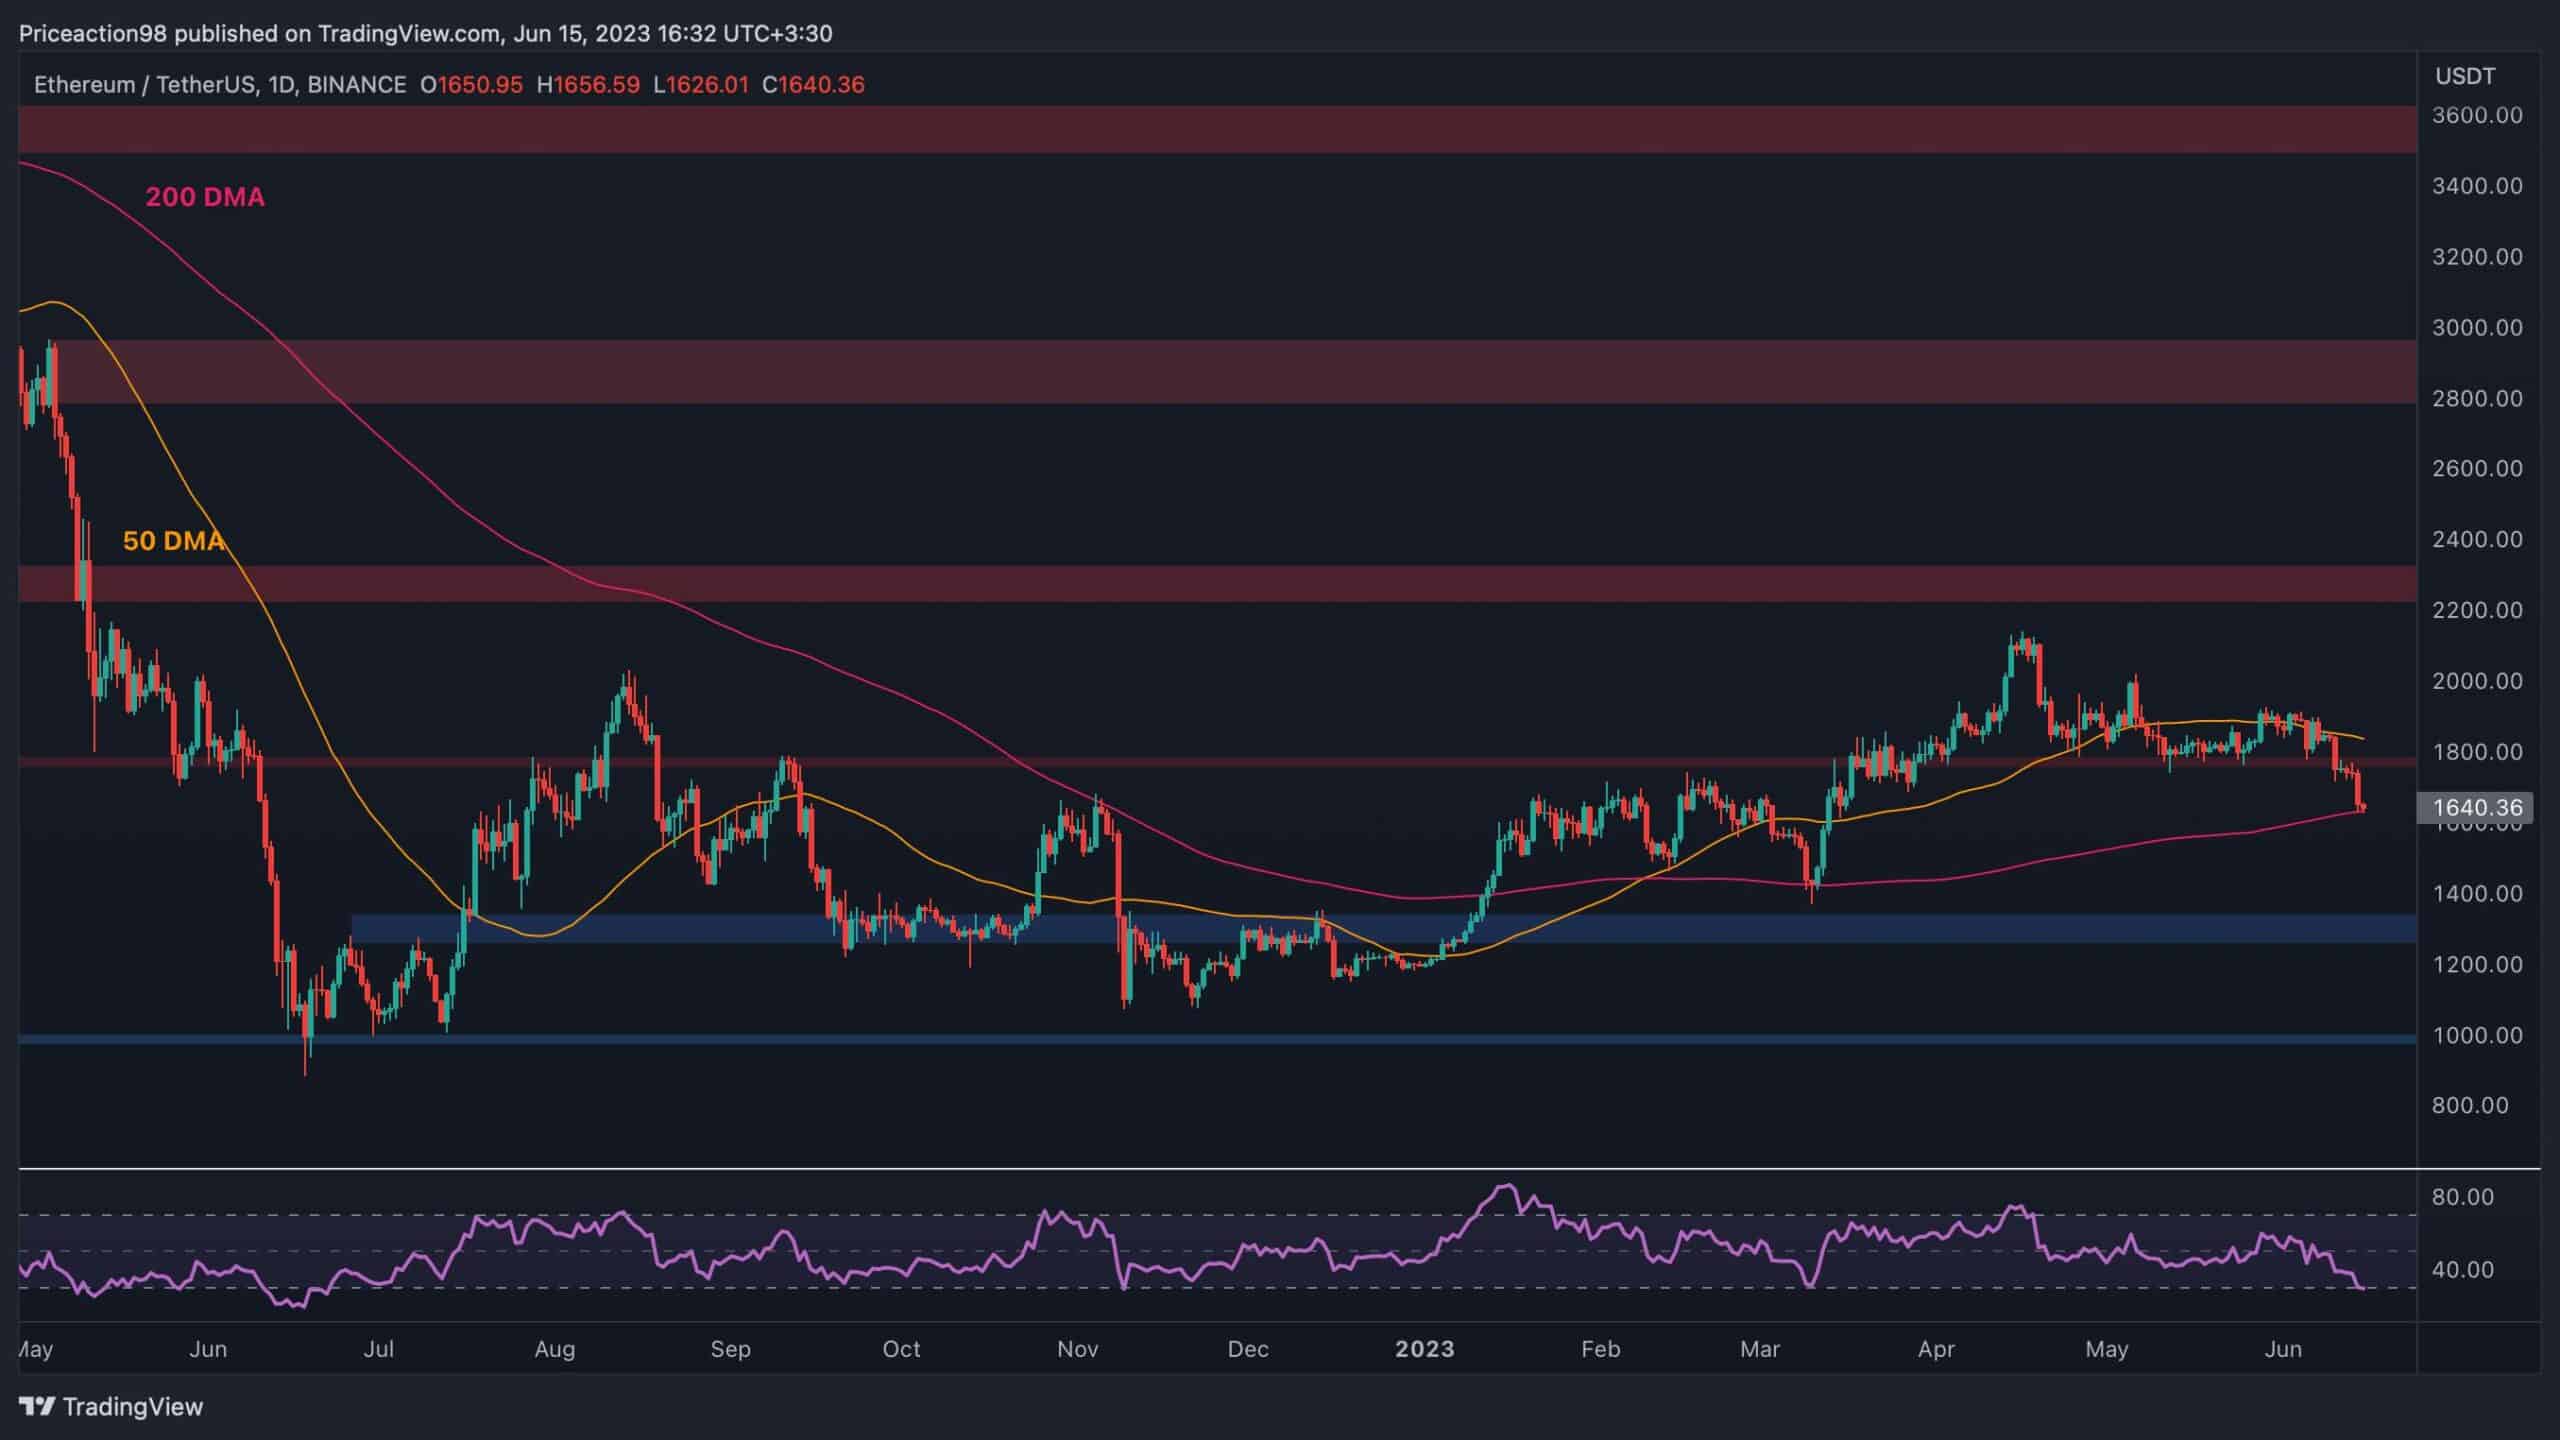Click the 2000.00 price axis label
This screenshot has height=1440, width=2560.
click(x=2476, y=681)
